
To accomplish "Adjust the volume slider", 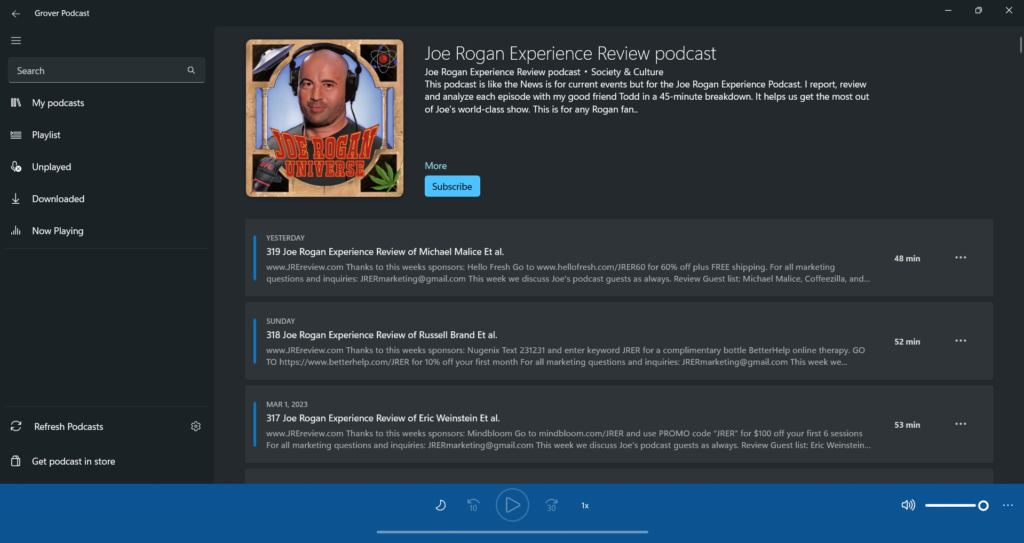I will point(955,505).
